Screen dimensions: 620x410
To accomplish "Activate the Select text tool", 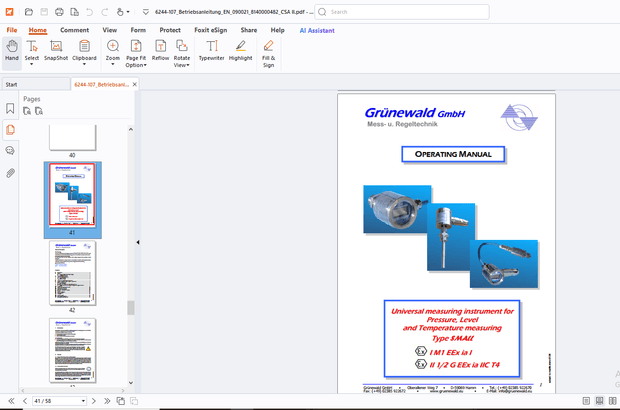I will pyautogui.click(x=32, y=52).
